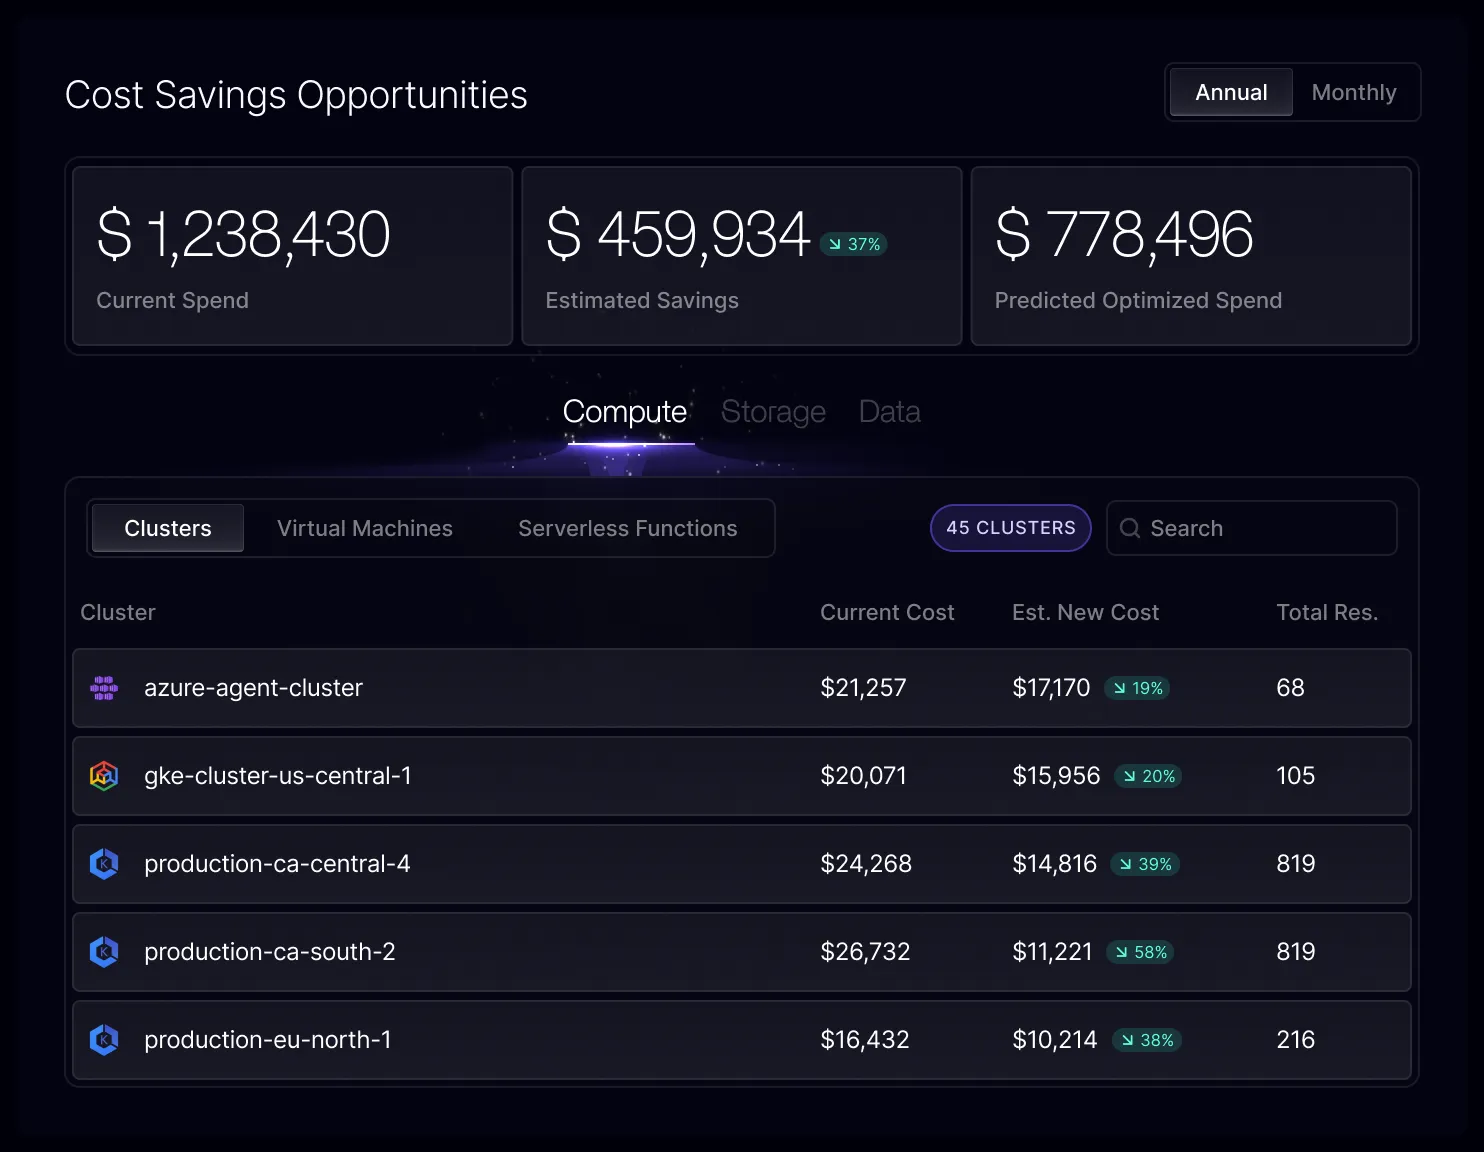Viewport: 1484px width, 1152px height.
Task: Open the production-ca-central-4 row name
Action: coord(277,864)
